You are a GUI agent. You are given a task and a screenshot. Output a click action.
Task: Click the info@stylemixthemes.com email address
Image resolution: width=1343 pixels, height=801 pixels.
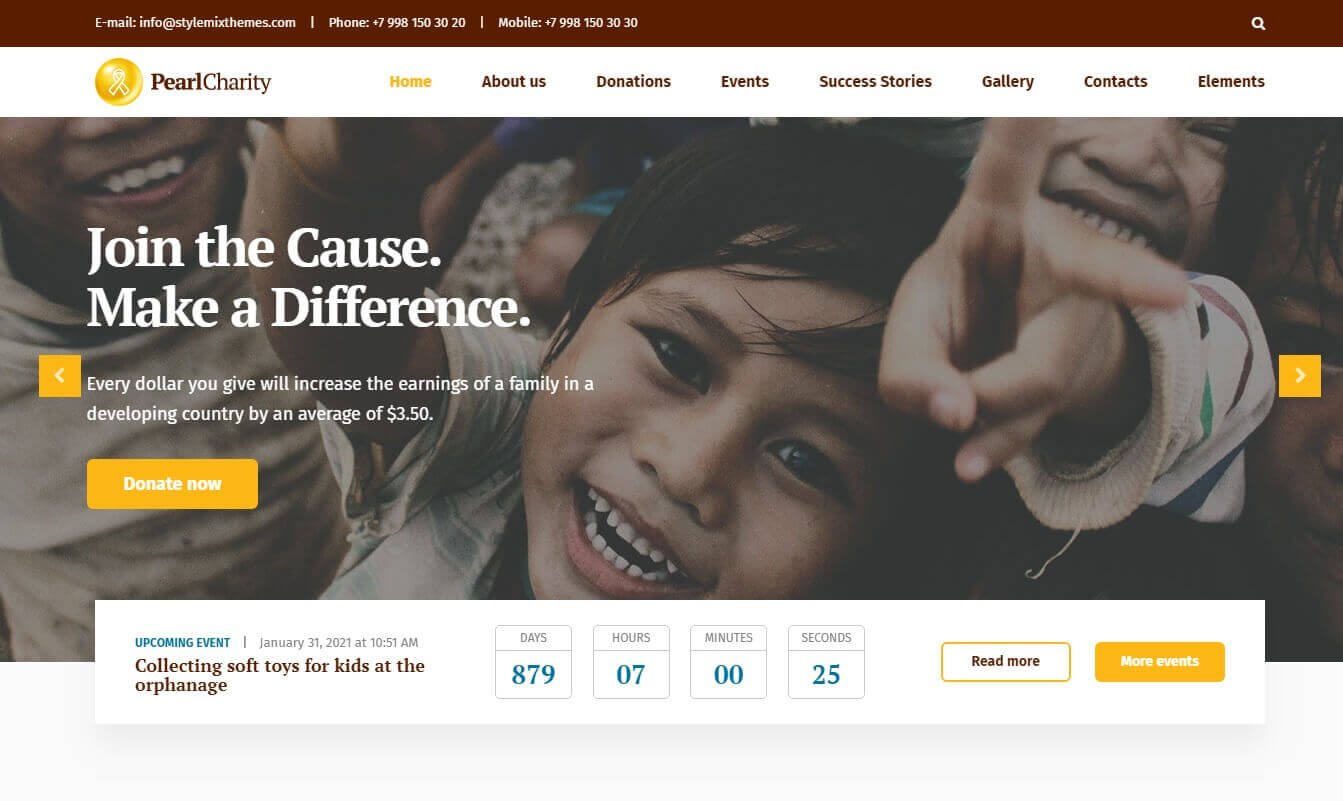(x=218, y=22)
